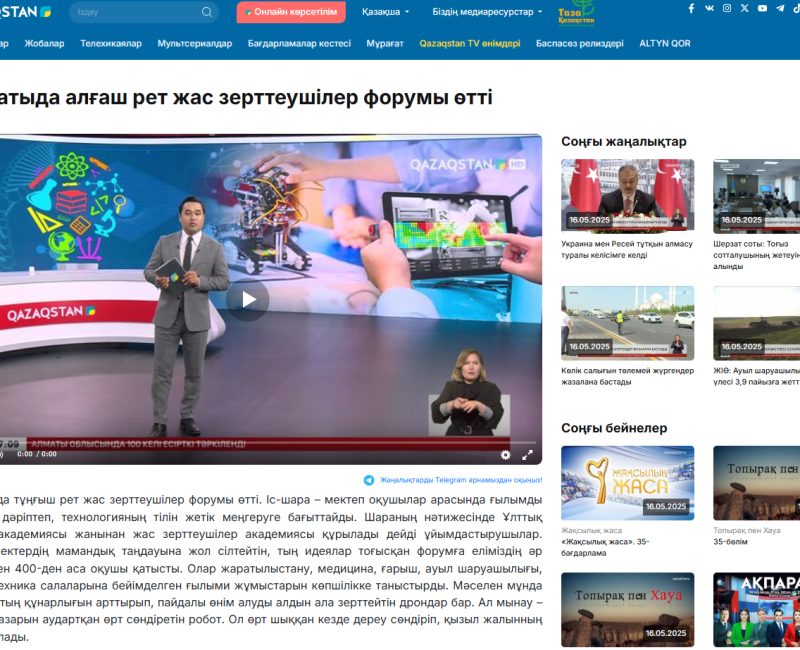Click the grey Топырақ пен Хауа category label
The width and height of the screenshot is (800, 650).
pyautogui.click(x=747, y=530)
